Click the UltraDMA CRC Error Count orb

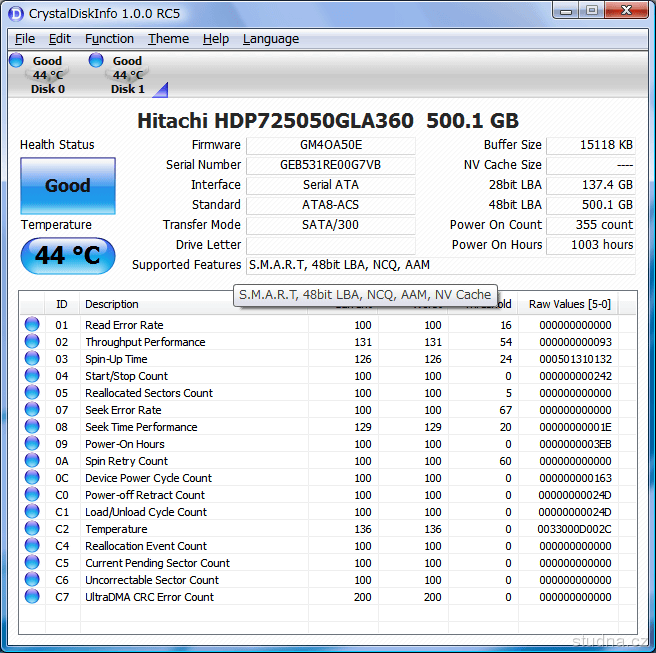coord(32,597)
